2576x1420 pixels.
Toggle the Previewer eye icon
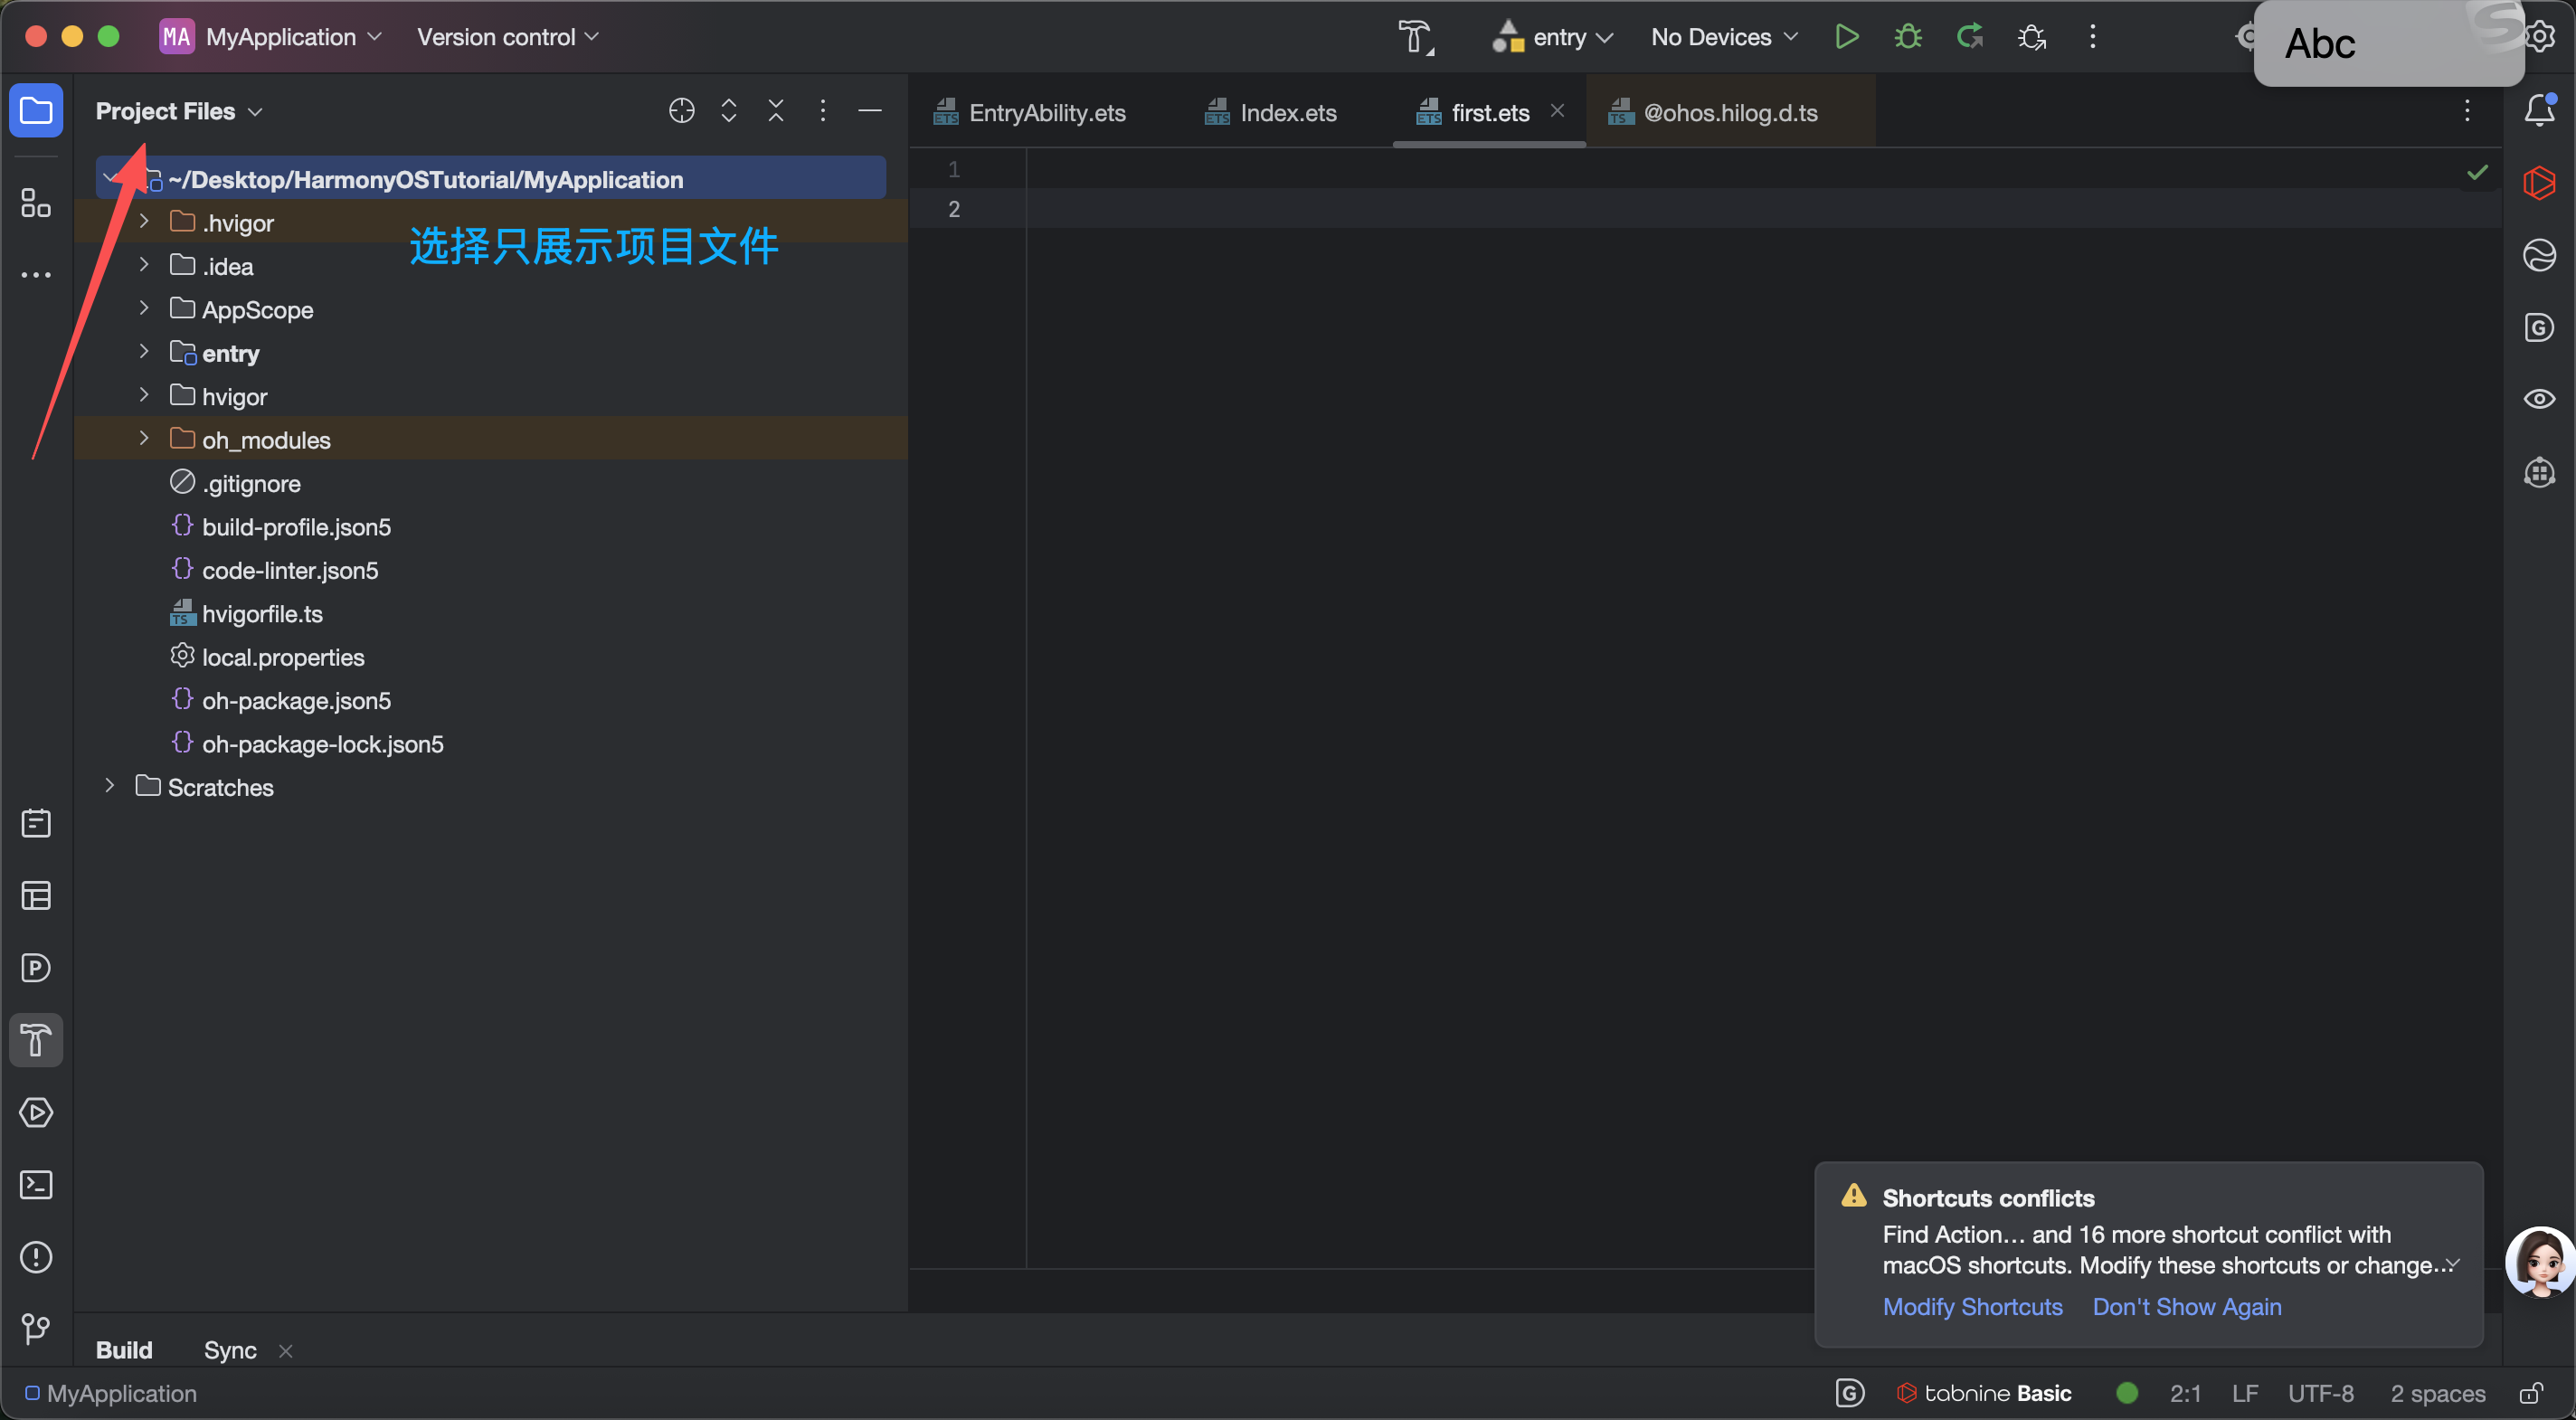[2539, 399]
